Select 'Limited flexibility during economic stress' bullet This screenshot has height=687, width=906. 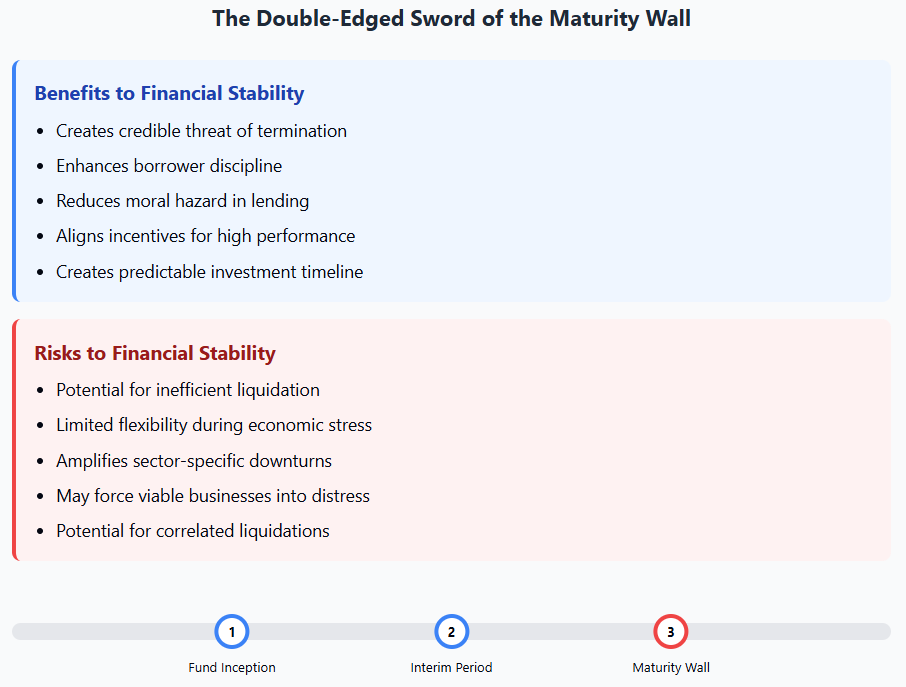[214, 425]
